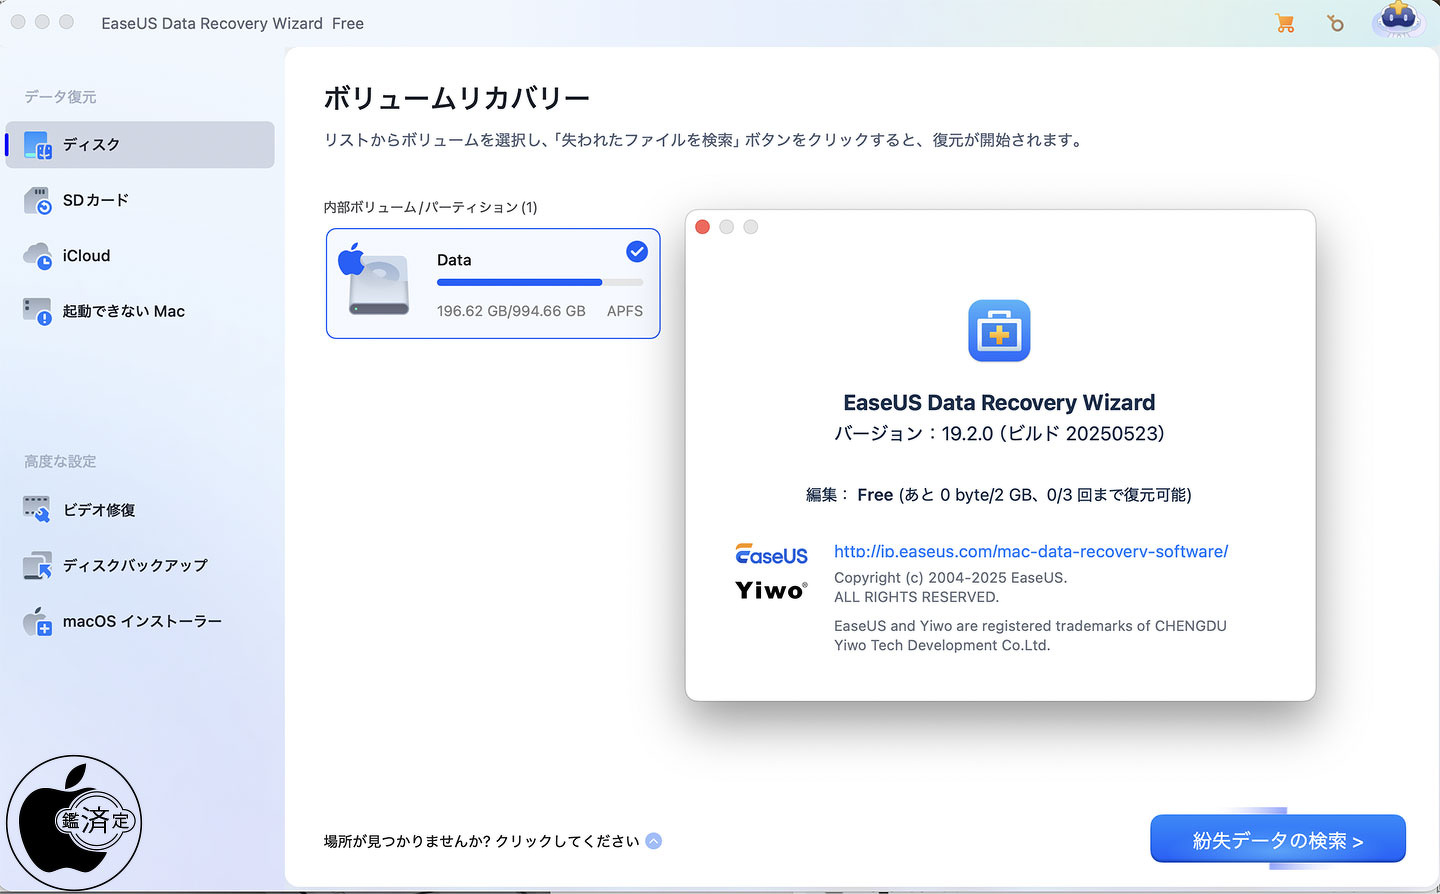Click the EaseUS logo in About dialog
1440x894 pixels.
tap(771, 554)
